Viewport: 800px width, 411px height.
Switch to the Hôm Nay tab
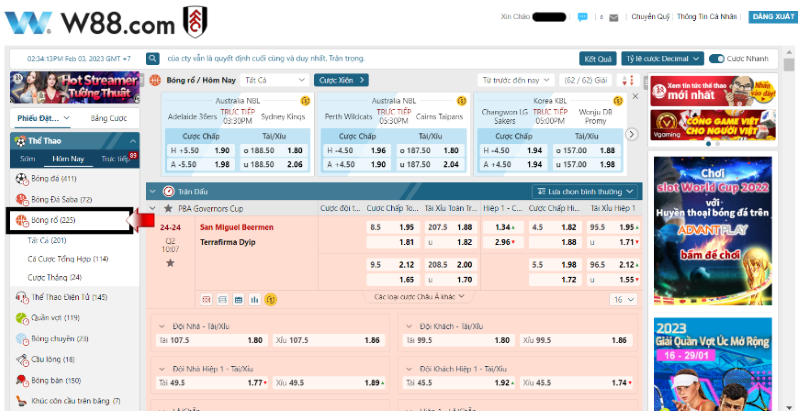(68, 159)
